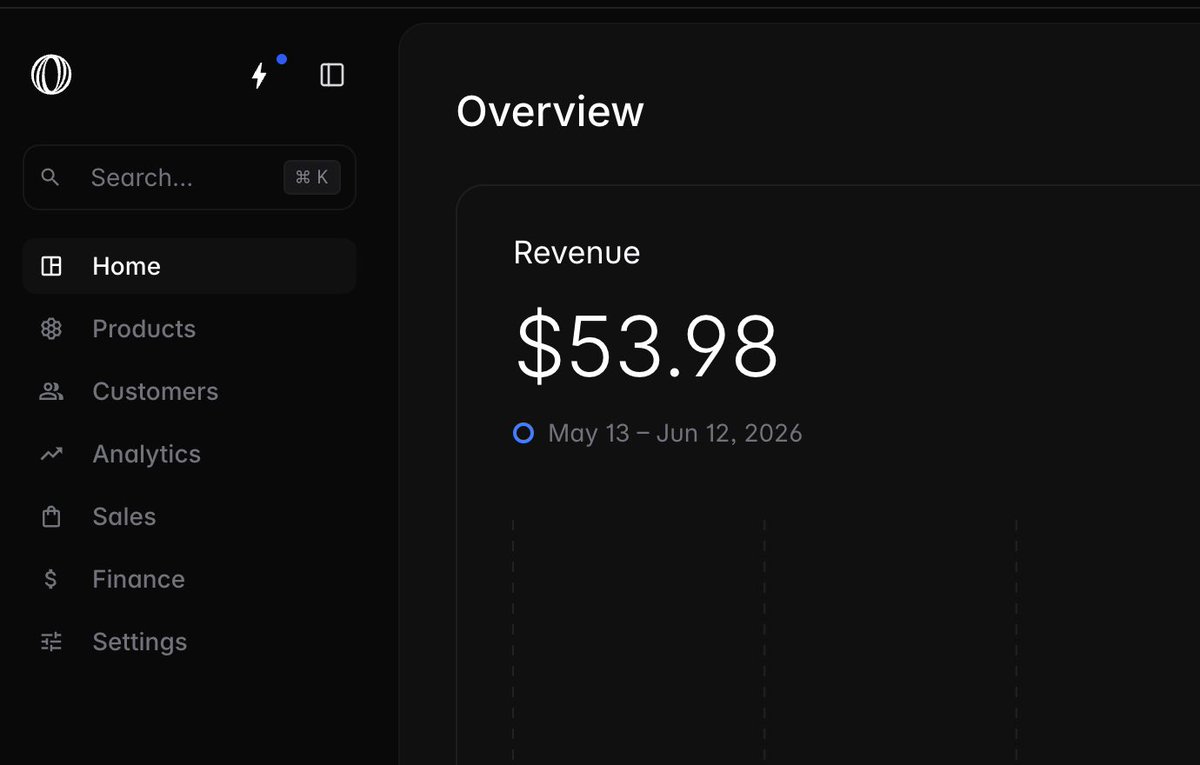Click the app logo in the sidebar
Image resolution: width=1200 pixels, height=765 pixels.
click(x=51, y=75)
